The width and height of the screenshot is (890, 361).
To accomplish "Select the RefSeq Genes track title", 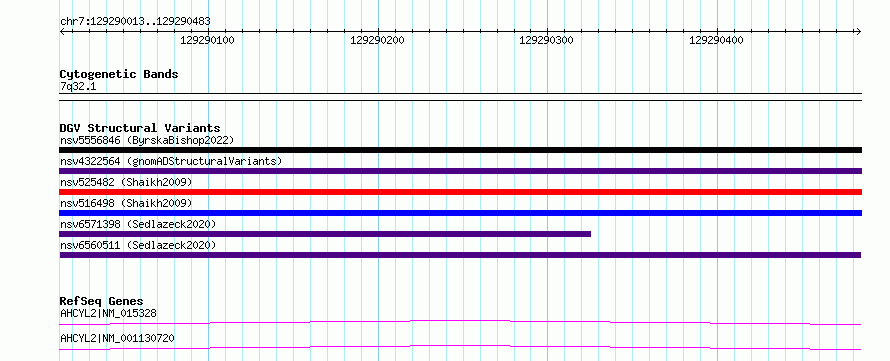I will tap(102, 301).
